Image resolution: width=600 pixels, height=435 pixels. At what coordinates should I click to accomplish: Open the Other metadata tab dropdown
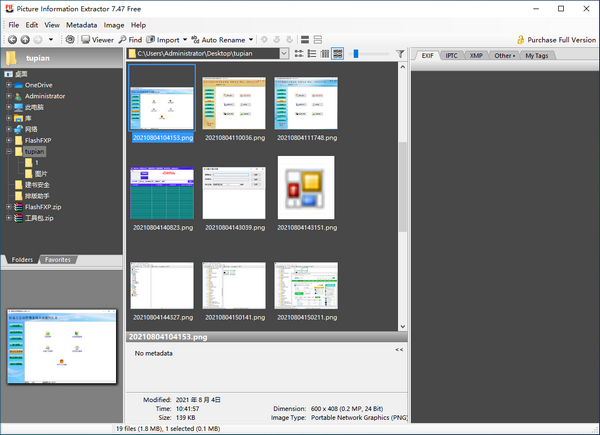pos(505,55)
